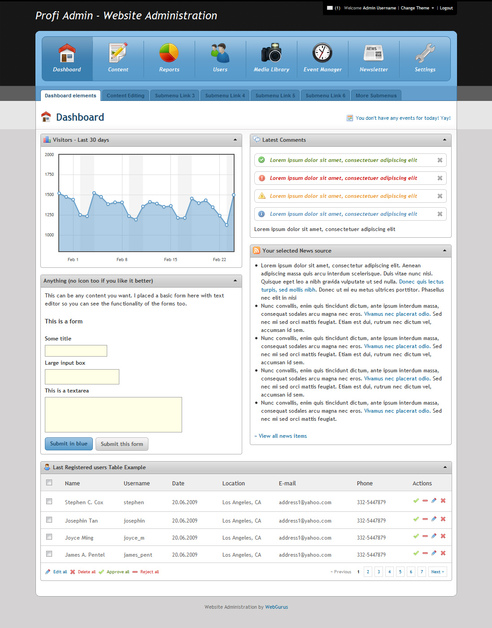Image resolution: width=492 pixels, height=628 pixels.
Task: Switch to Dashboard elements tab
Action: 71,95
